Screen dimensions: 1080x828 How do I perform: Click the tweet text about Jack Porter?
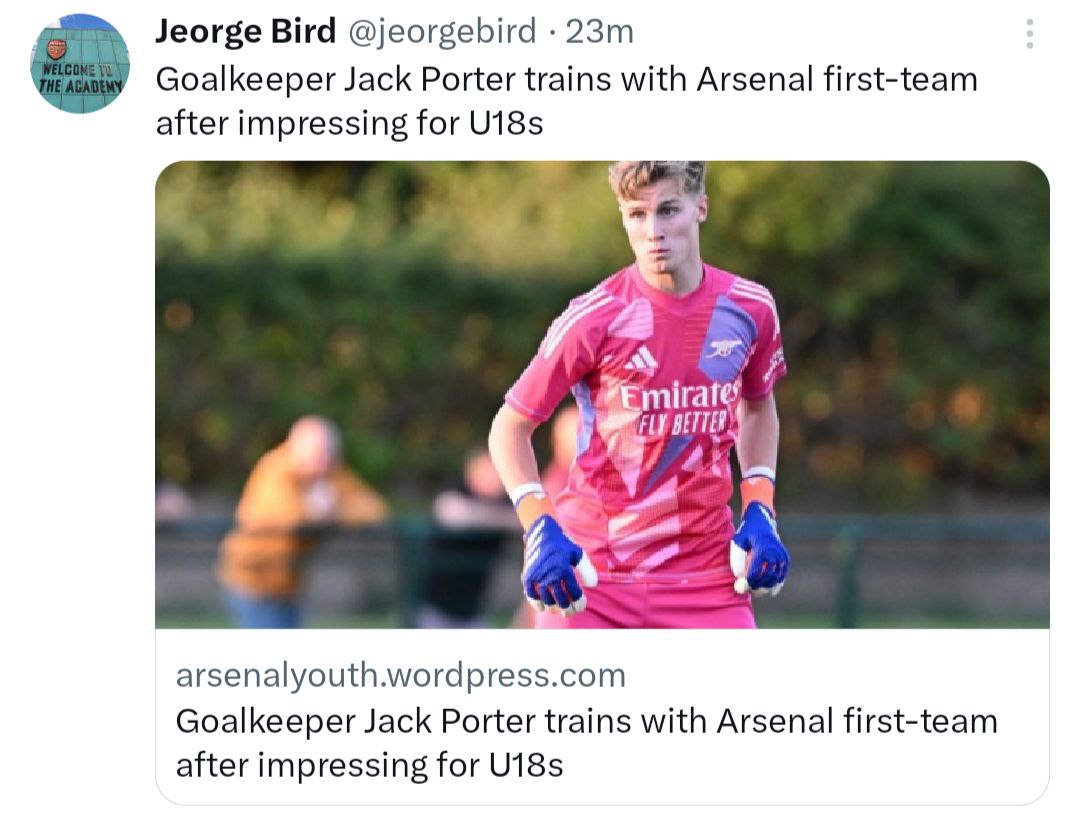(x=565, y=101)
